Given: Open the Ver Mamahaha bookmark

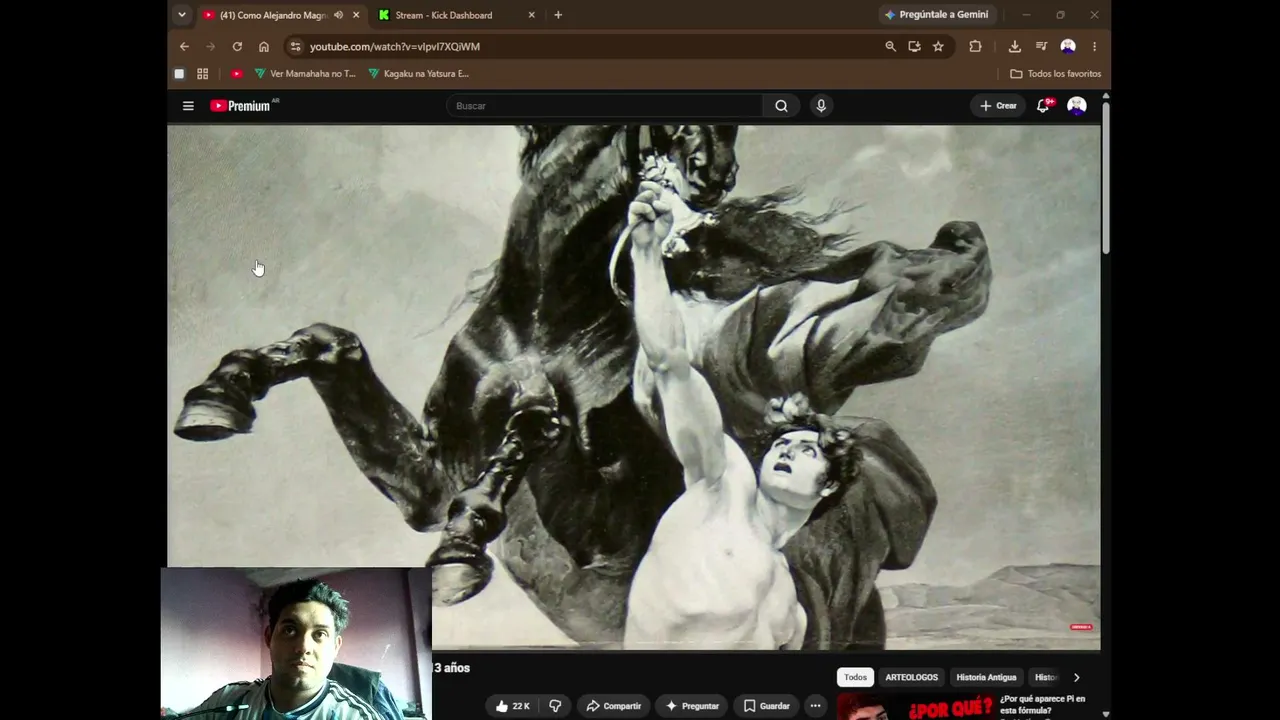Looking at the screenshot, I should point(305,73).
